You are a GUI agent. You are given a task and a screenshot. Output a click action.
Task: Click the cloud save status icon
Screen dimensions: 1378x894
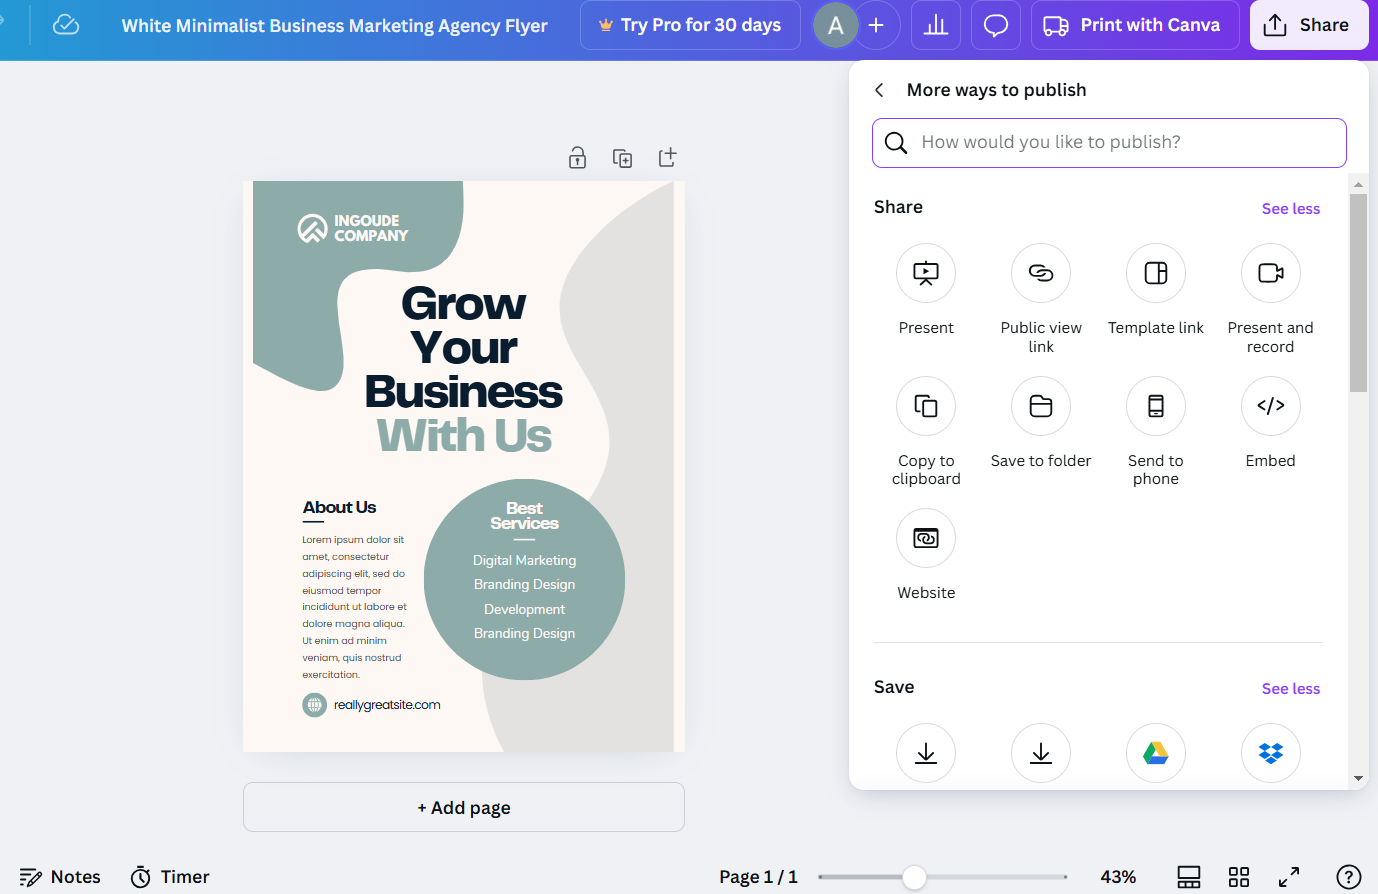(x=66, y=25)
